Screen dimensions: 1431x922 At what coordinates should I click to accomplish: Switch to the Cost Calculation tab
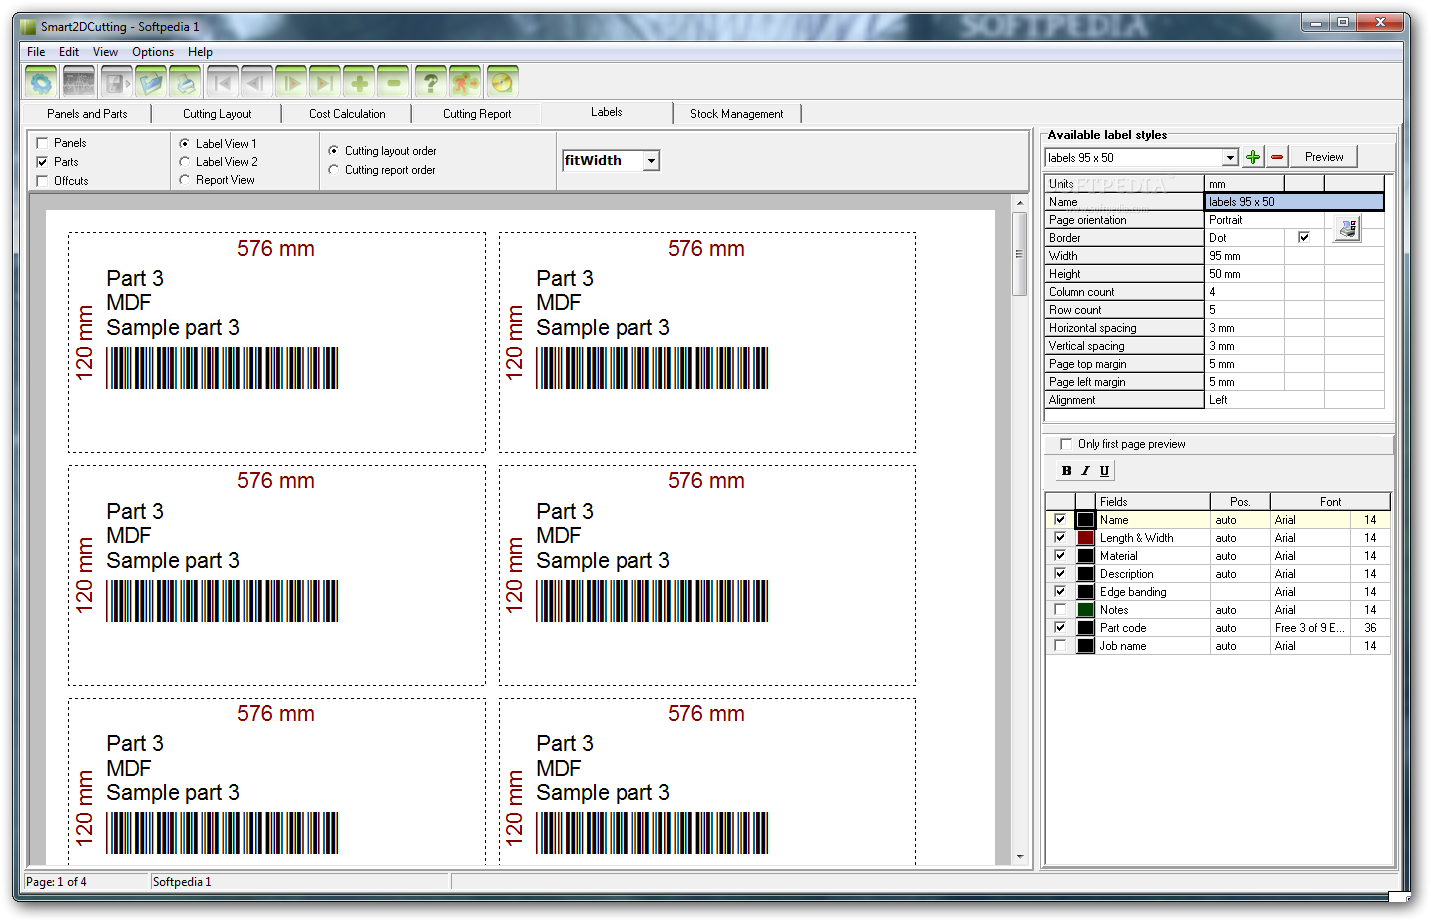(347, 114)
